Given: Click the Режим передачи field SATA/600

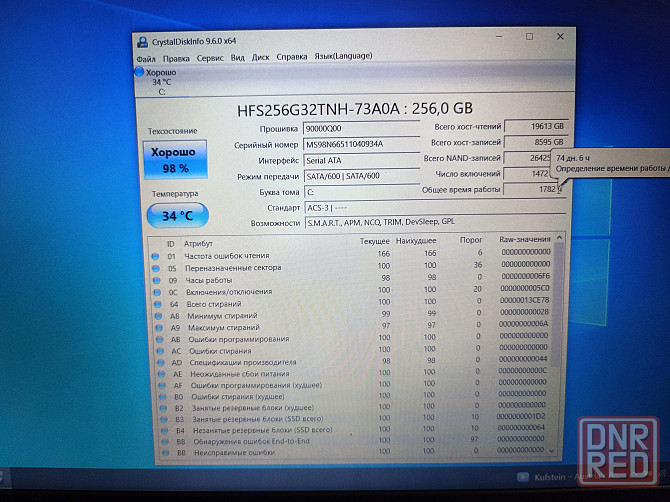Looking at the screenshot, I should [361, 176].
